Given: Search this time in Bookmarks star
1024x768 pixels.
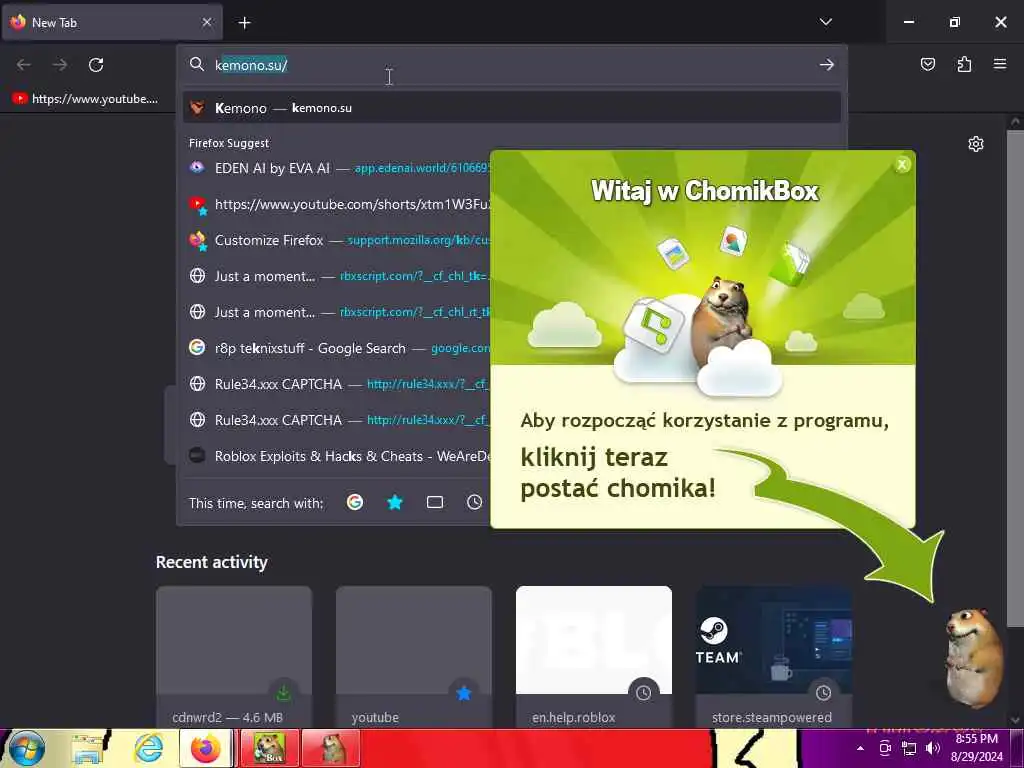Looking at the screenshot, I should point(394,502).
